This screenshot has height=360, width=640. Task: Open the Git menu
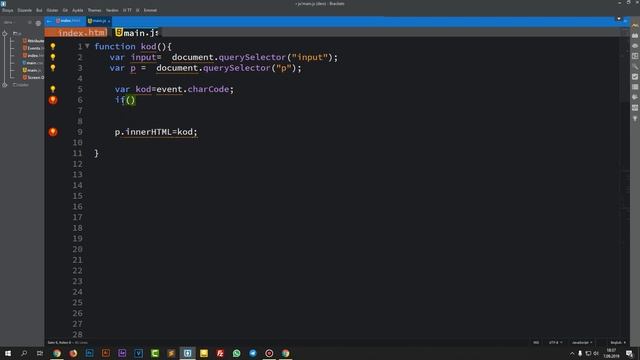(65, 10)
